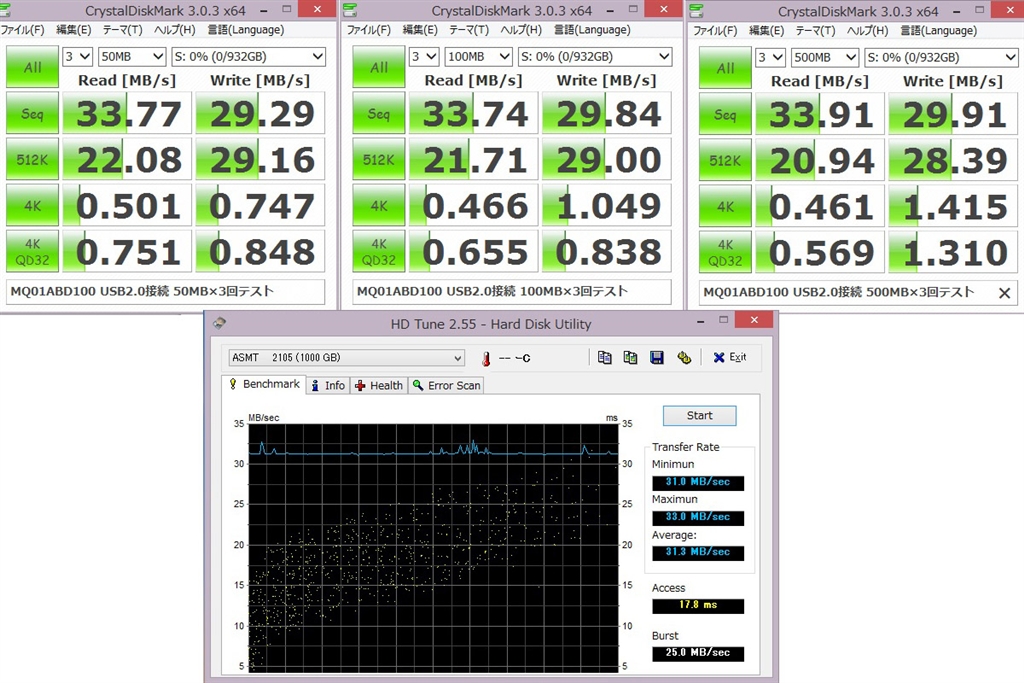Run 512K test in 500MB window
Image resolution: width=1024 pixels, height=683 pixels.
click(725, 159)
